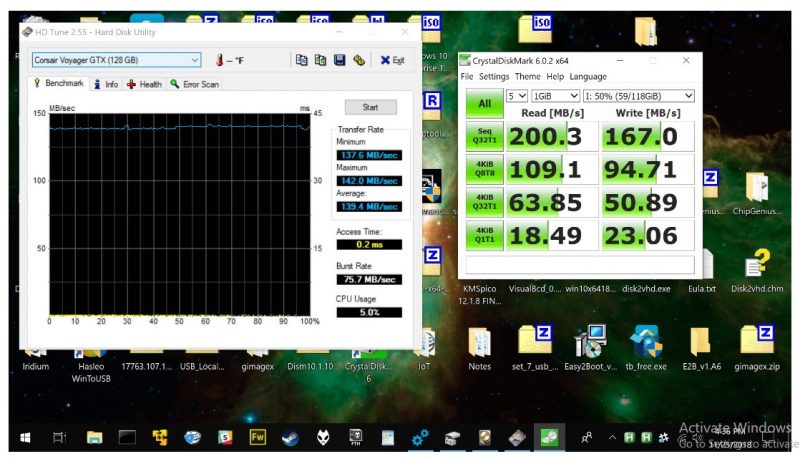The height and width of the screenshot is (459, 800).
Task: Select the Notes folder on desktop
Action: [x=480, y=349]
